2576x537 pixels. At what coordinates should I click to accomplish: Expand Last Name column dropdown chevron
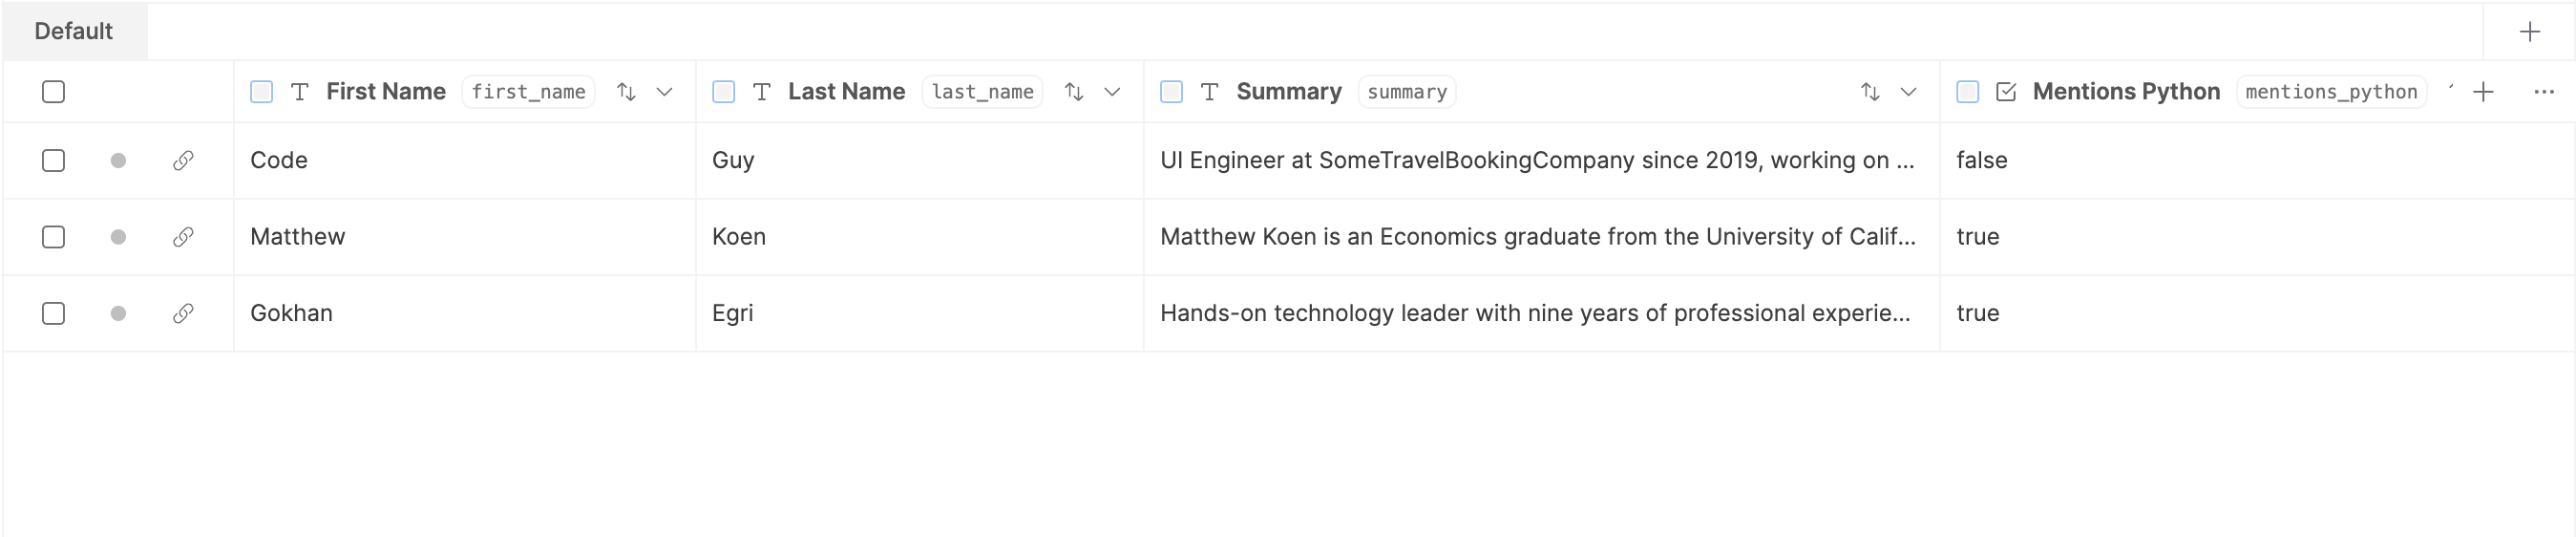point(1112,92)
